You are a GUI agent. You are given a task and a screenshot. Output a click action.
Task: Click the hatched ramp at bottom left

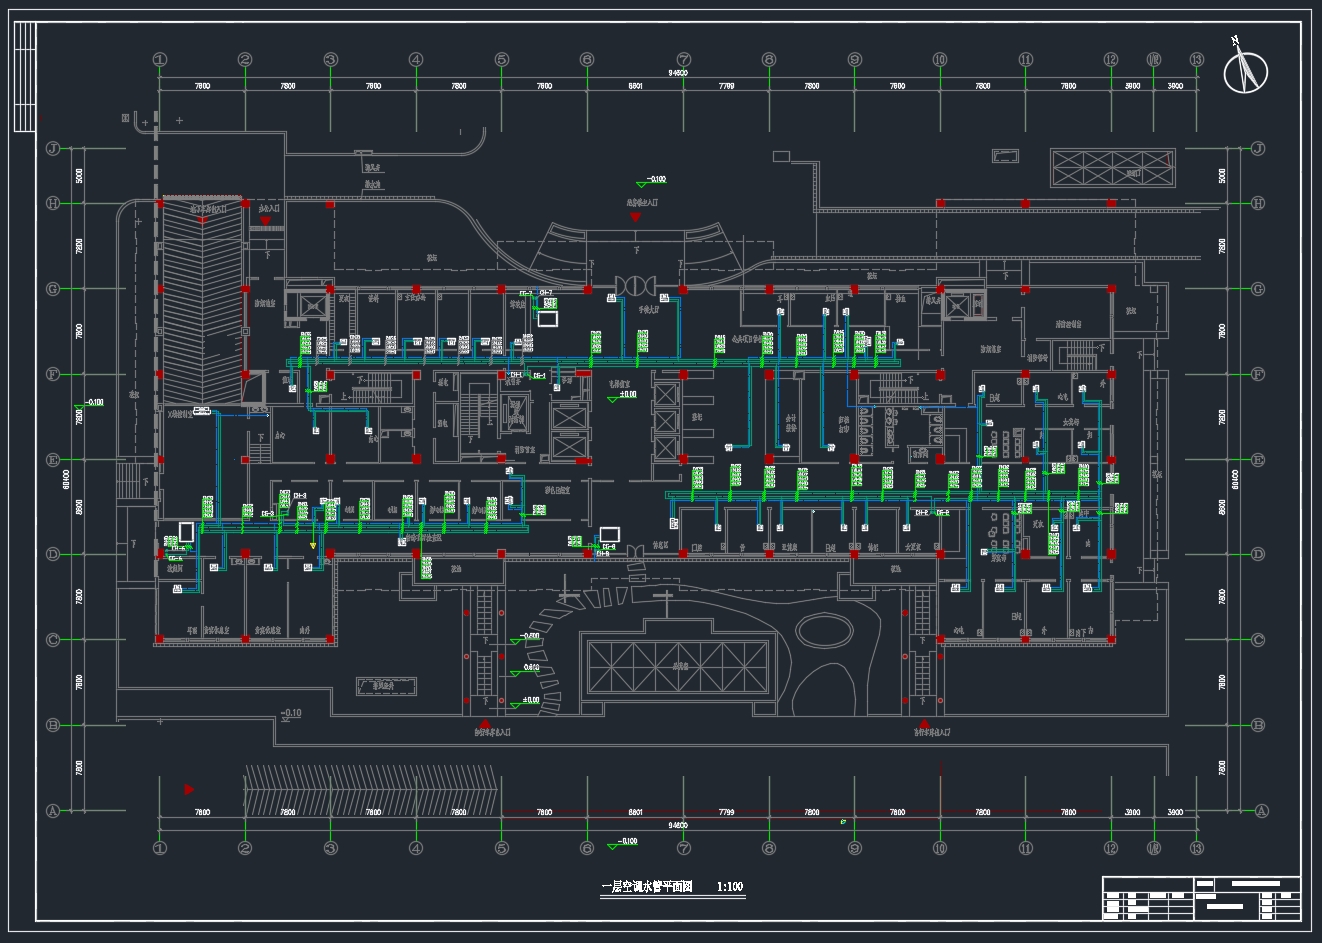pos(370,790)
